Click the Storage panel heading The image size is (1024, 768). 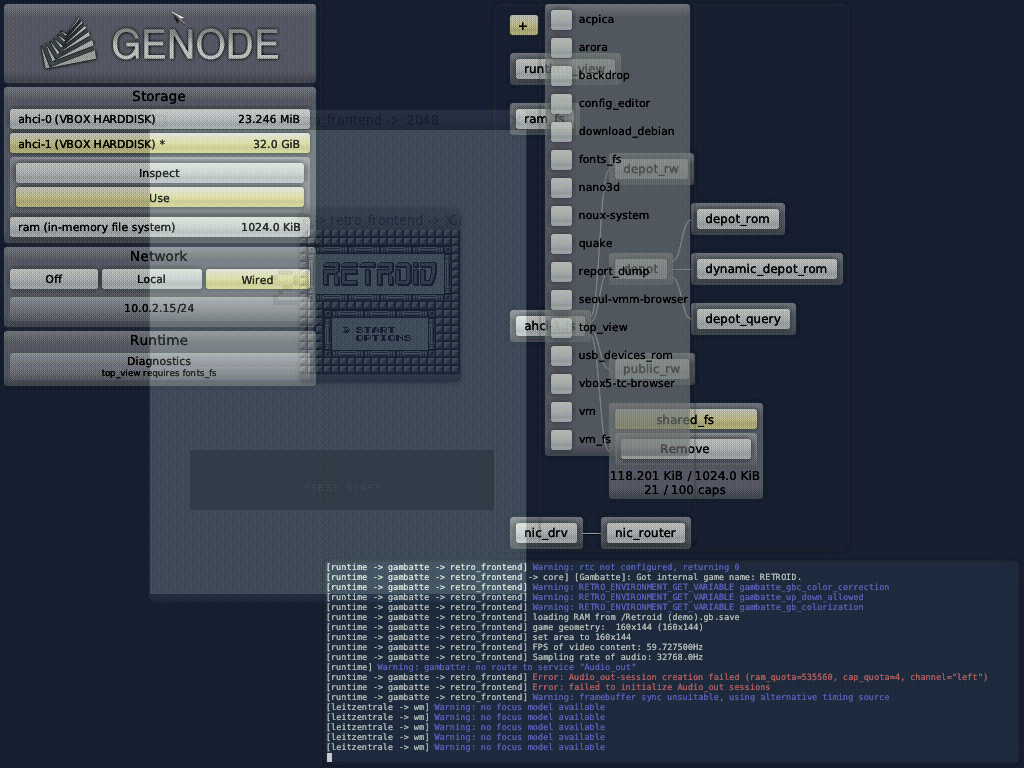click(159, 97)
